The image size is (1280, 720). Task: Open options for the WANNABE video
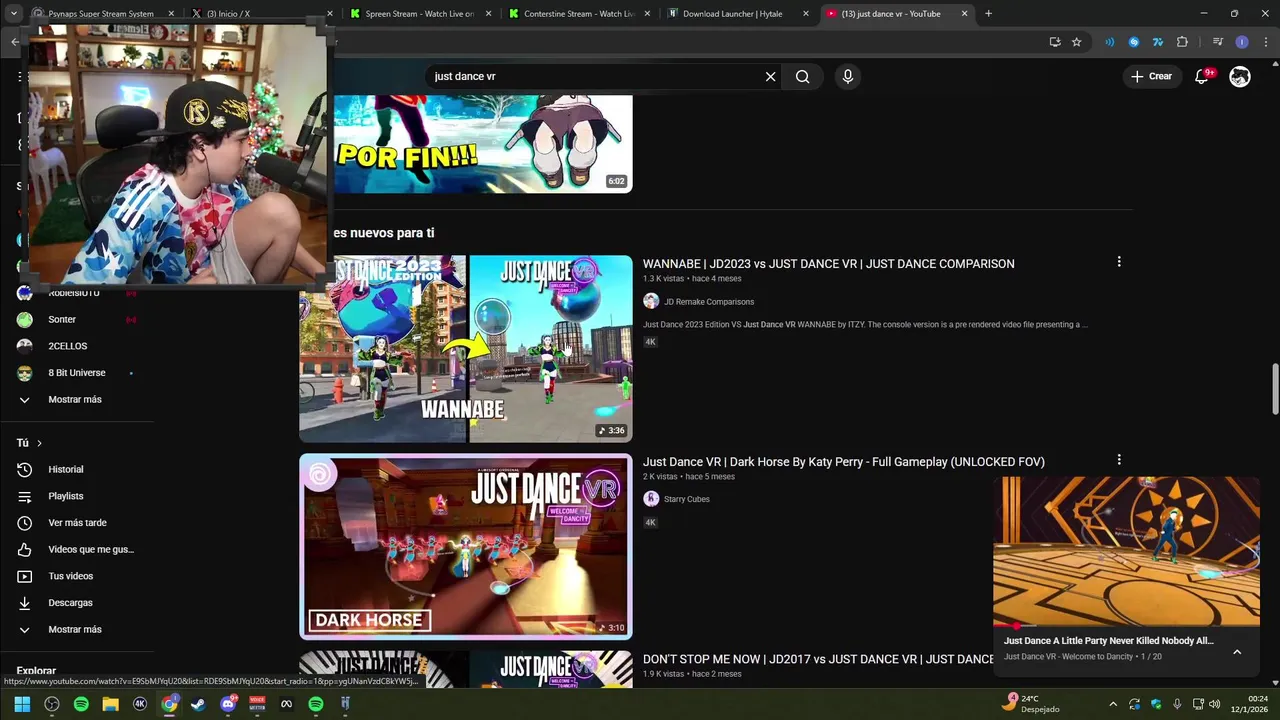(x=1119, y=262)
